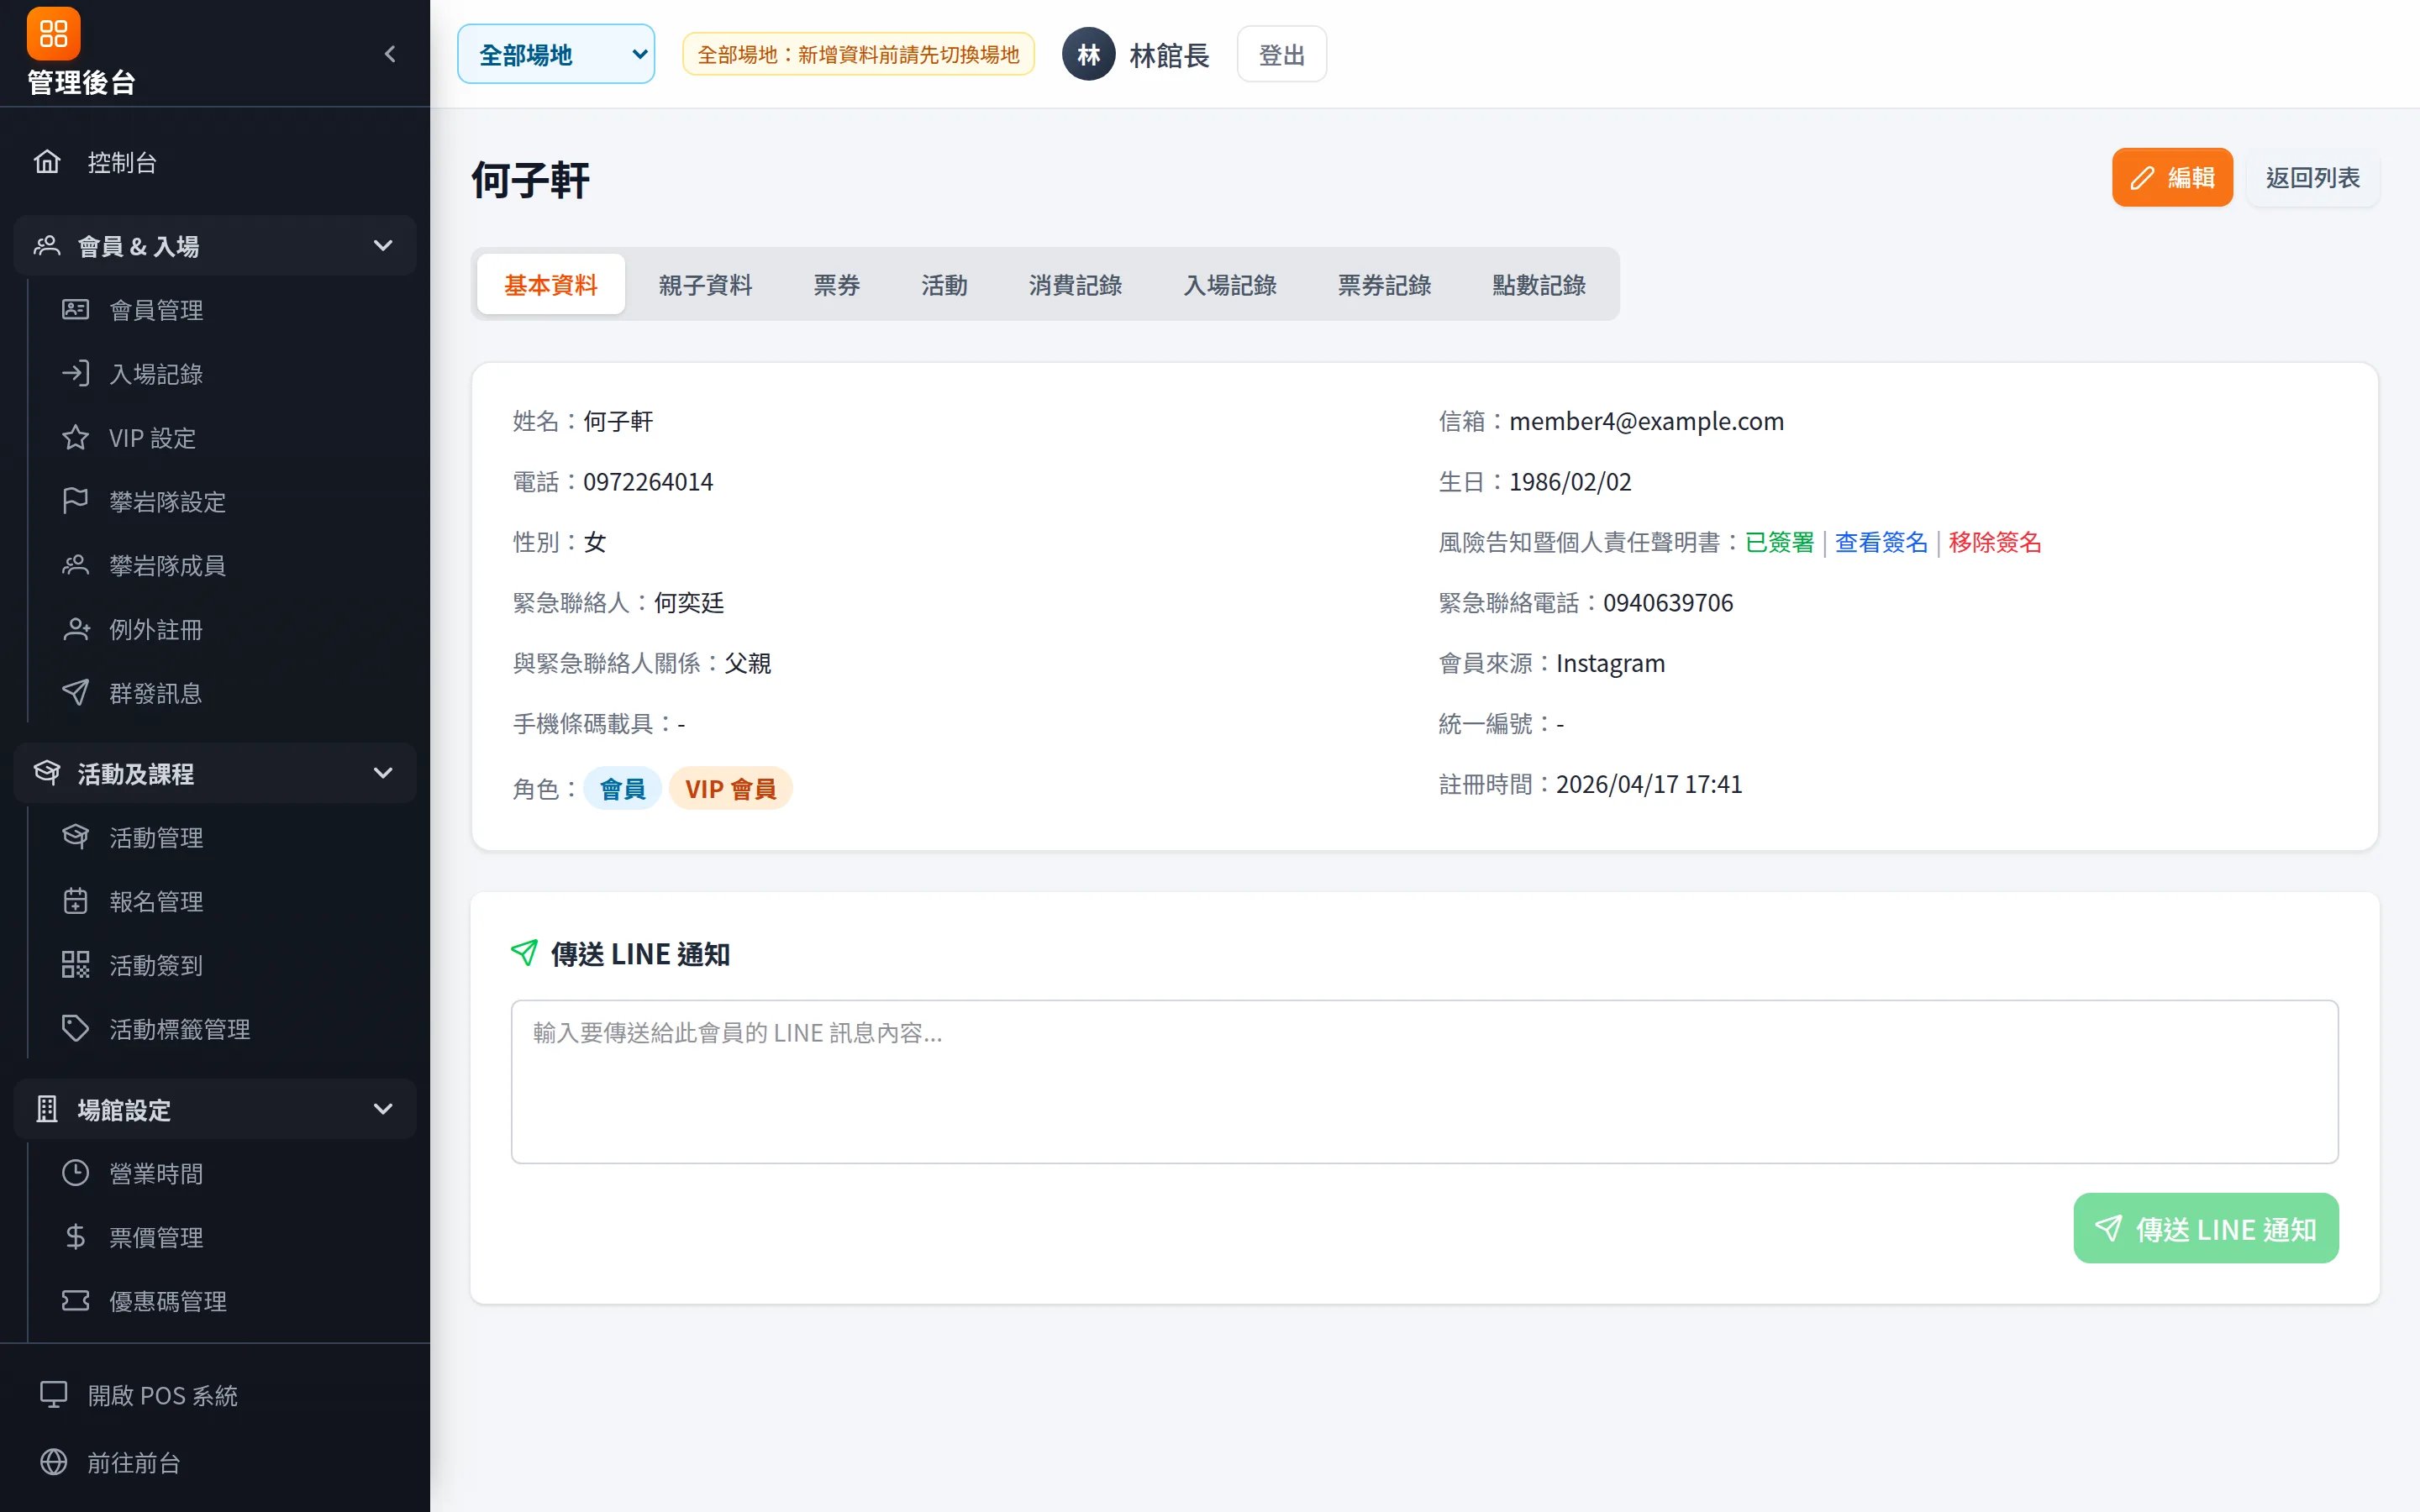Click the VIP 會員 role badge
Image resolution: width=2420 pixels, height=1512 pixels.
730,789
